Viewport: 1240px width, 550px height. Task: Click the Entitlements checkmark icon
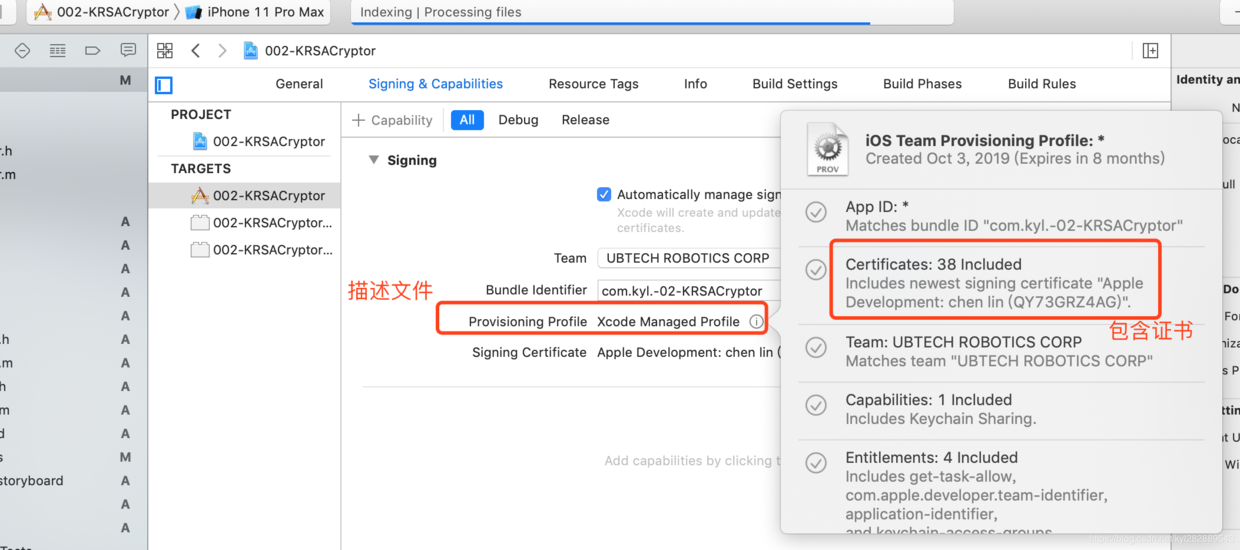[817, 463]
